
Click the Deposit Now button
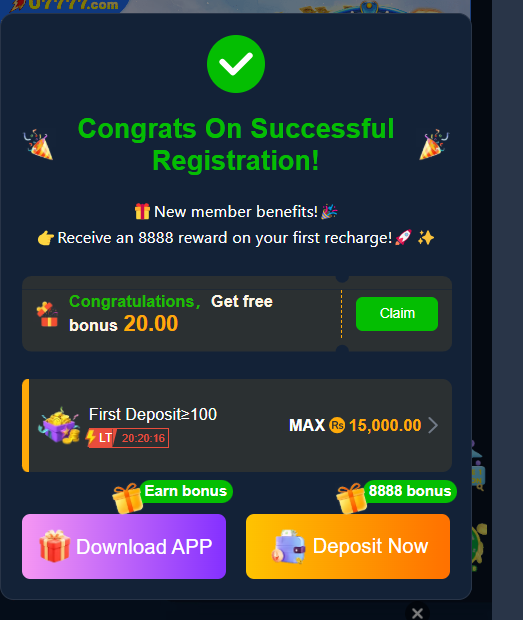click(x=348, y=546)
